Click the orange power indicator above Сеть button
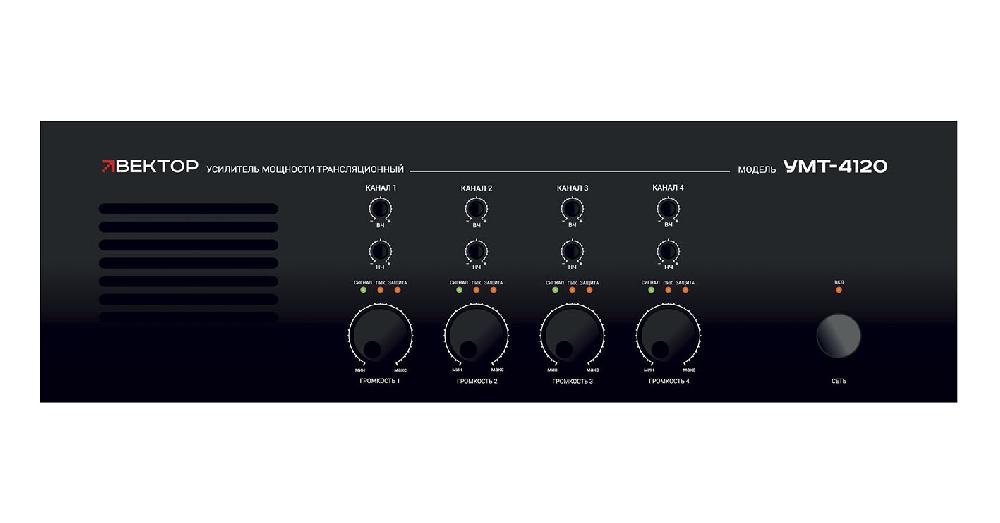The height and width of the screenshot is (523, 1000). 838,291
